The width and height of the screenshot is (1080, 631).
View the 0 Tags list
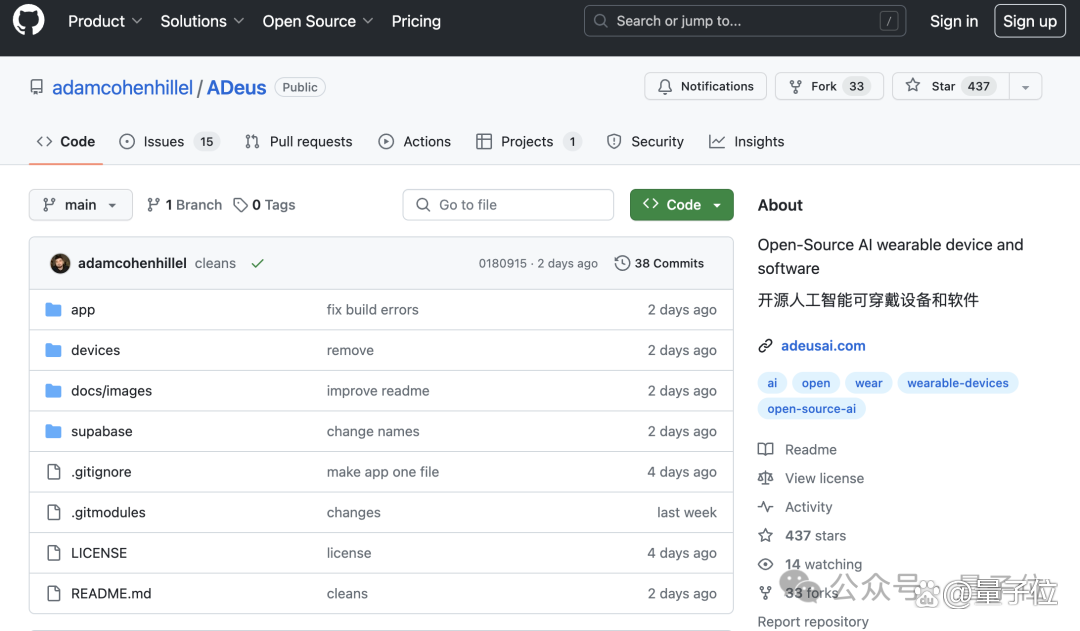[x=264, y=205]
